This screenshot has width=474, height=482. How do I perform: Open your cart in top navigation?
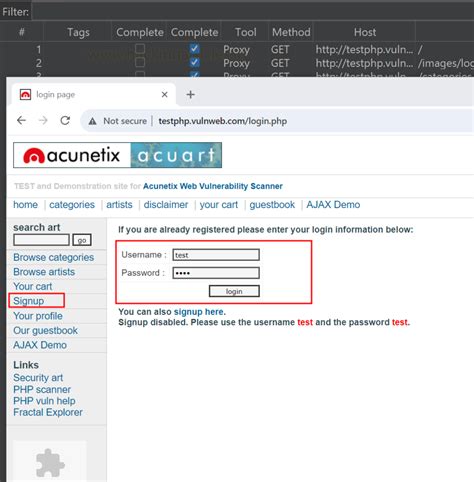tap(219, 205)
